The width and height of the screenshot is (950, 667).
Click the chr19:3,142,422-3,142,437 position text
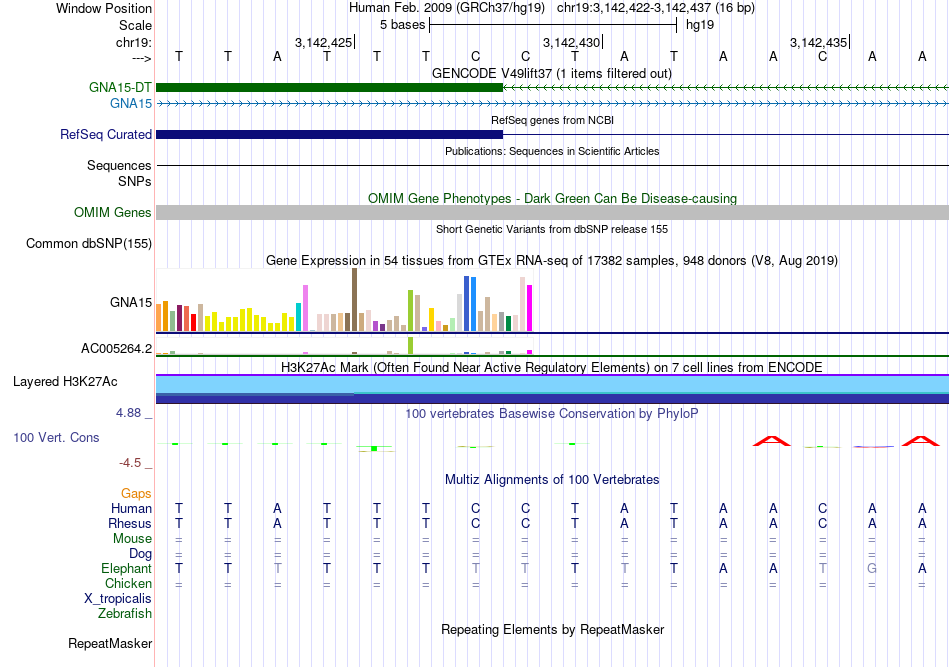656,8
